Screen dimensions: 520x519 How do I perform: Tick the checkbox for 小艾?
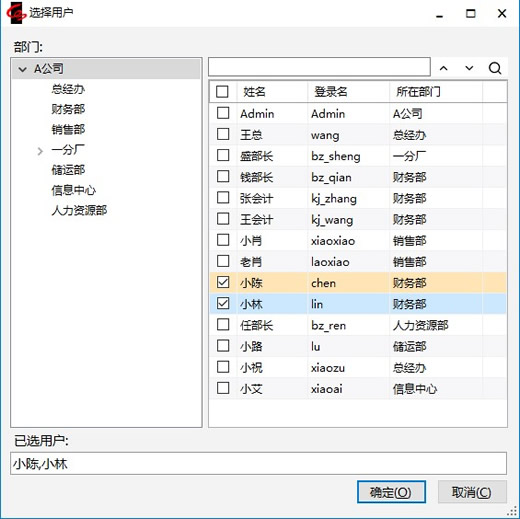223,388
